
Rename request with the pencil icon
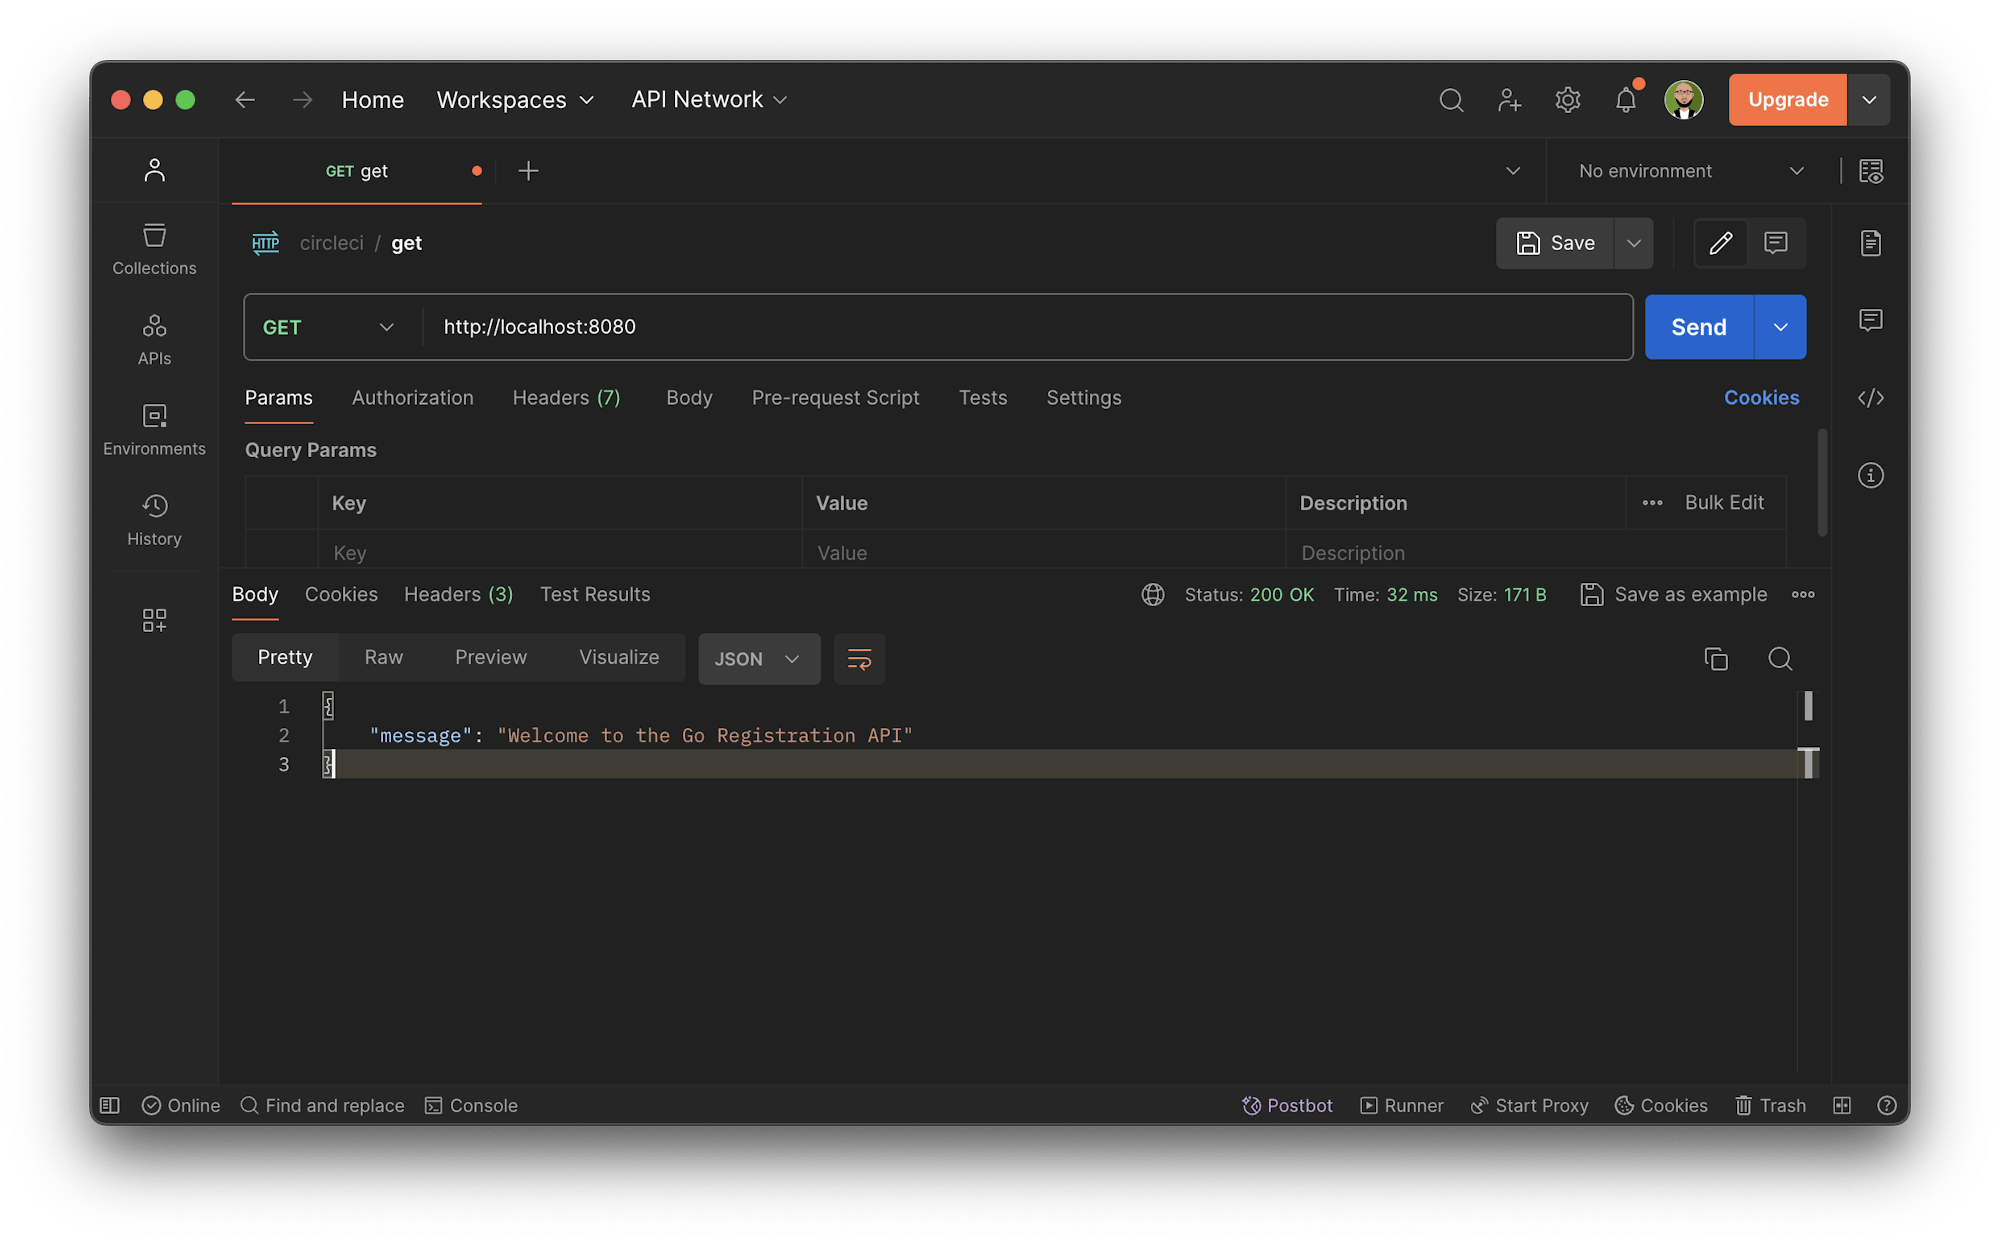(x=1720, y=243)
